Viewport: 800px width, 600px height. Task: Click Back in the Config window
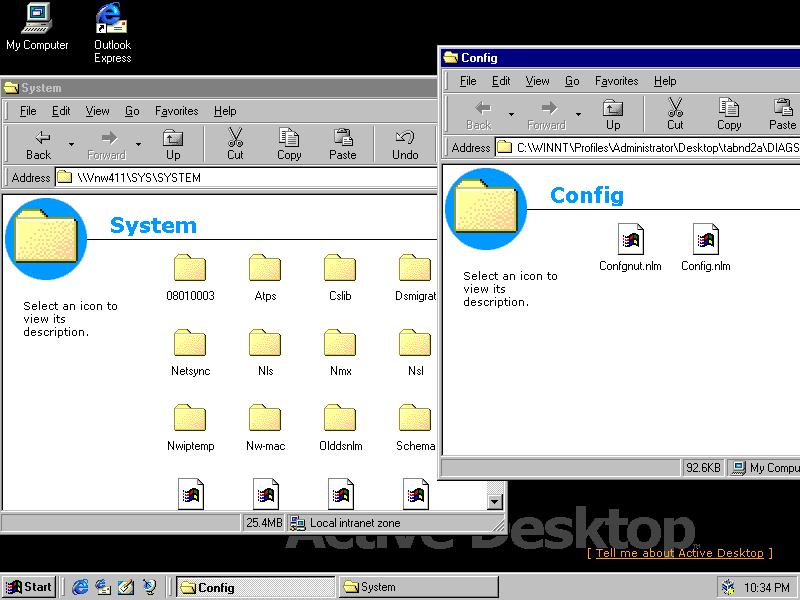point(479,115)
